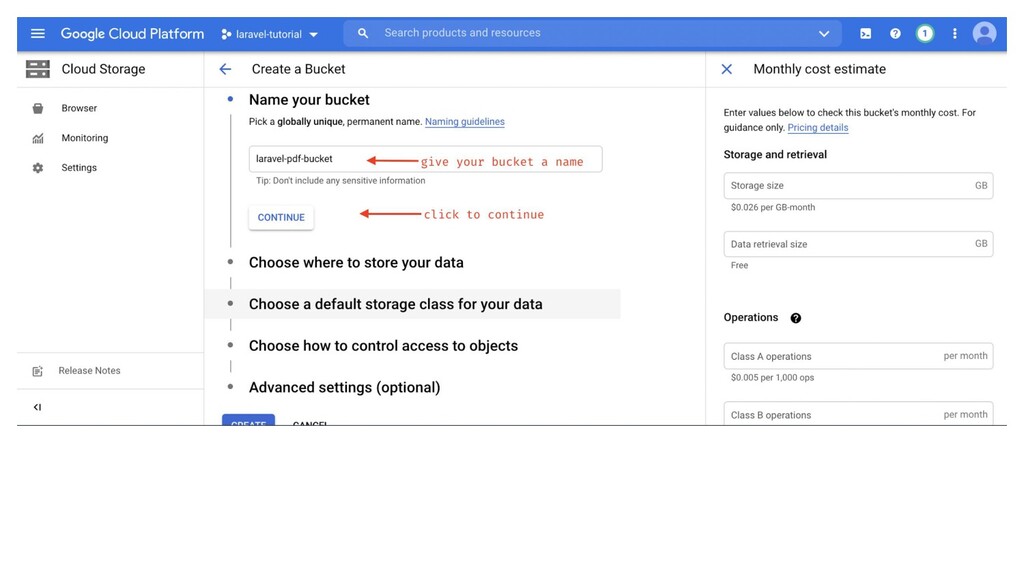Open the Naming guidelines link
The image size is (1024, 576).
click(x=464, y=122)
